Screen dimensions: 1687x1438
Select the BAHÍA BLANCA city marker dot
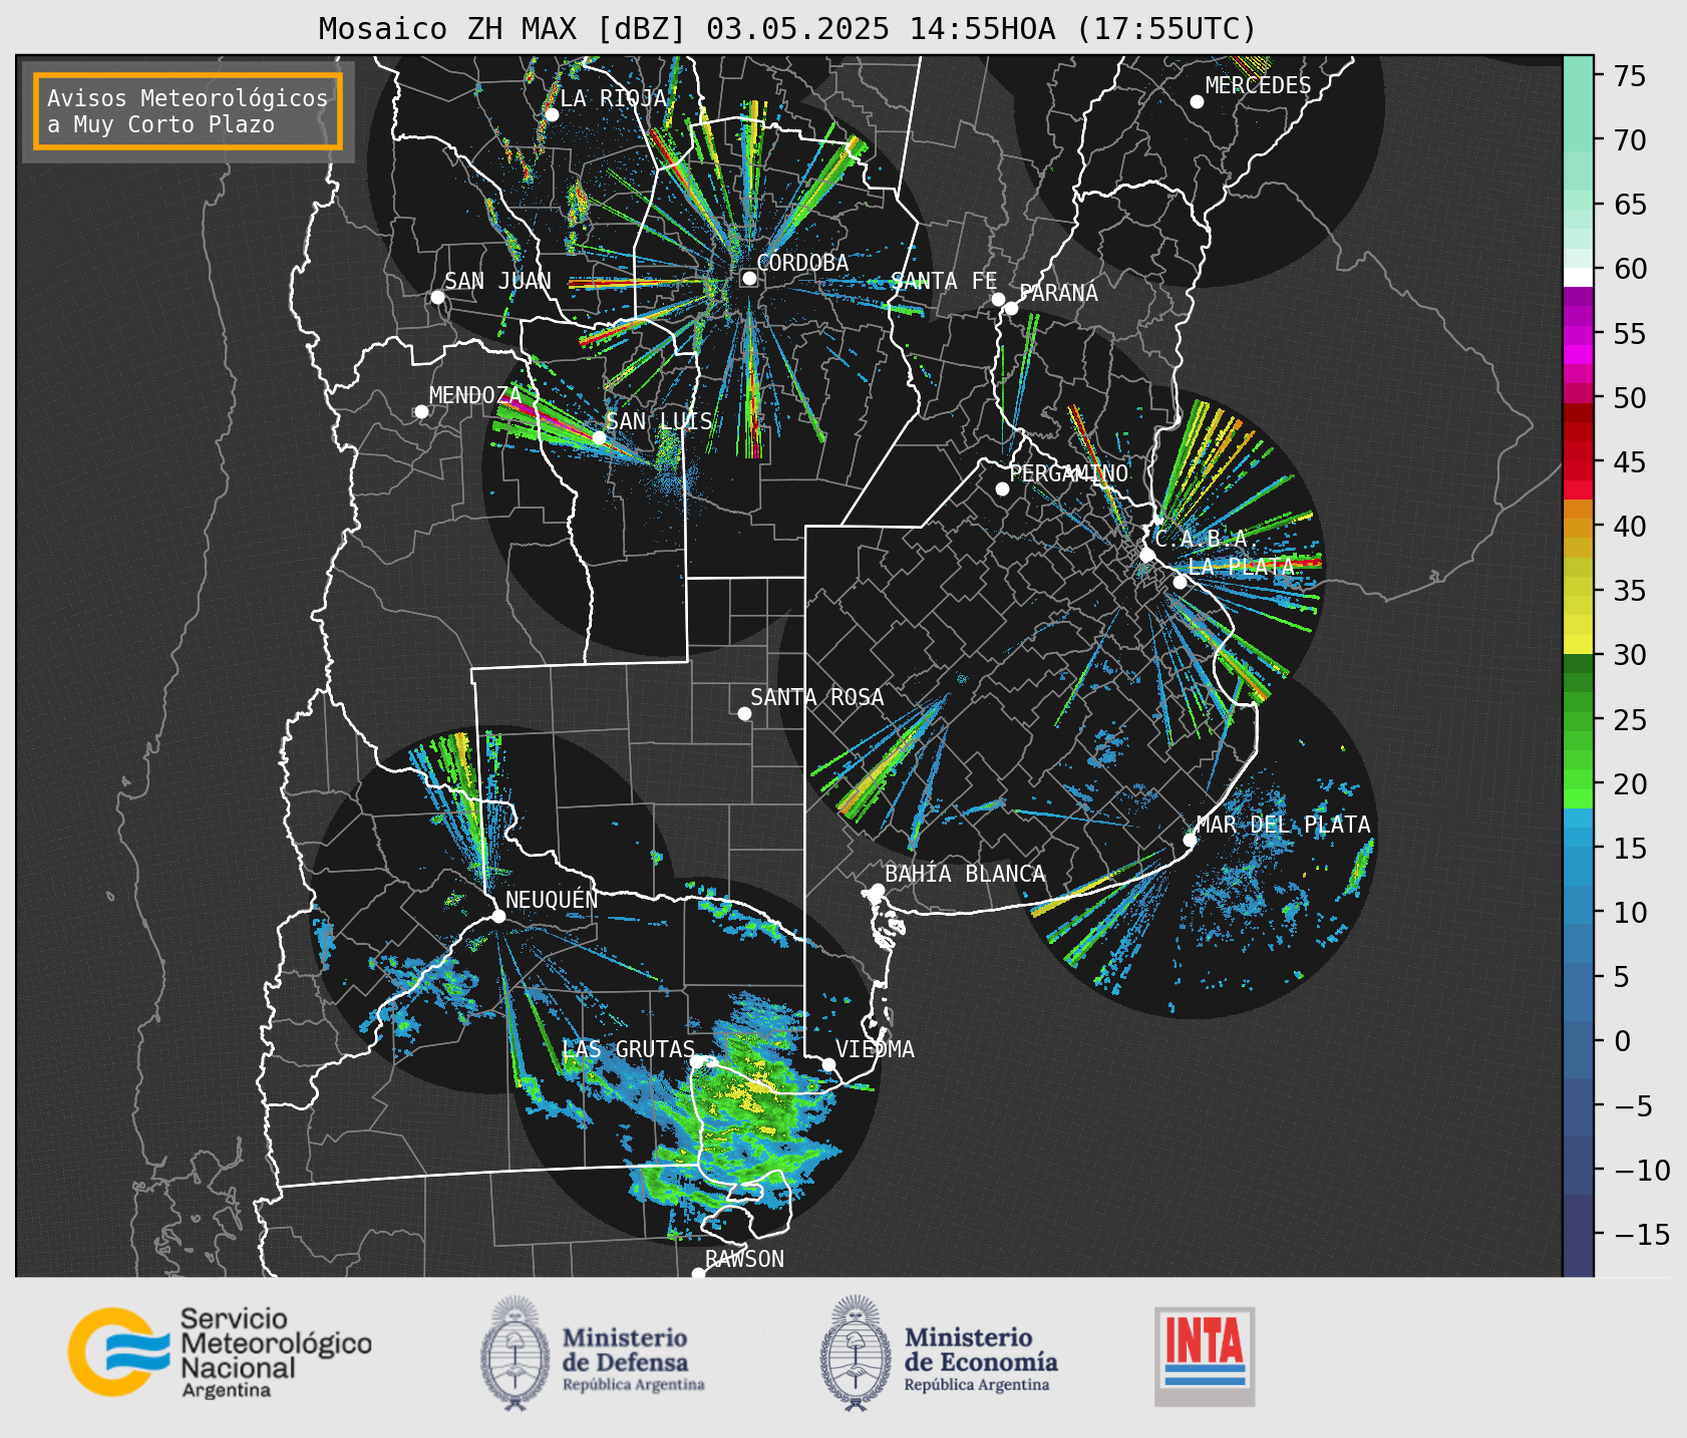coord(877,889)
